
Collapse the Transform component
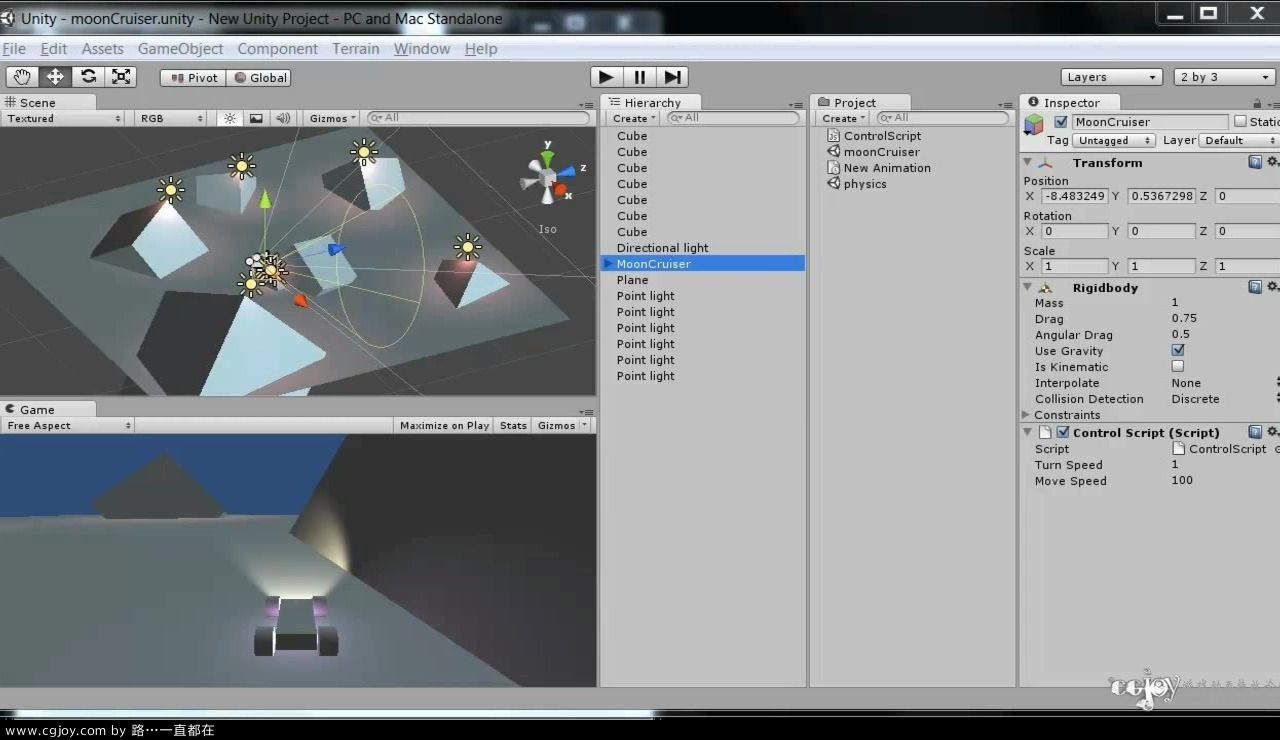(1027, 162)
